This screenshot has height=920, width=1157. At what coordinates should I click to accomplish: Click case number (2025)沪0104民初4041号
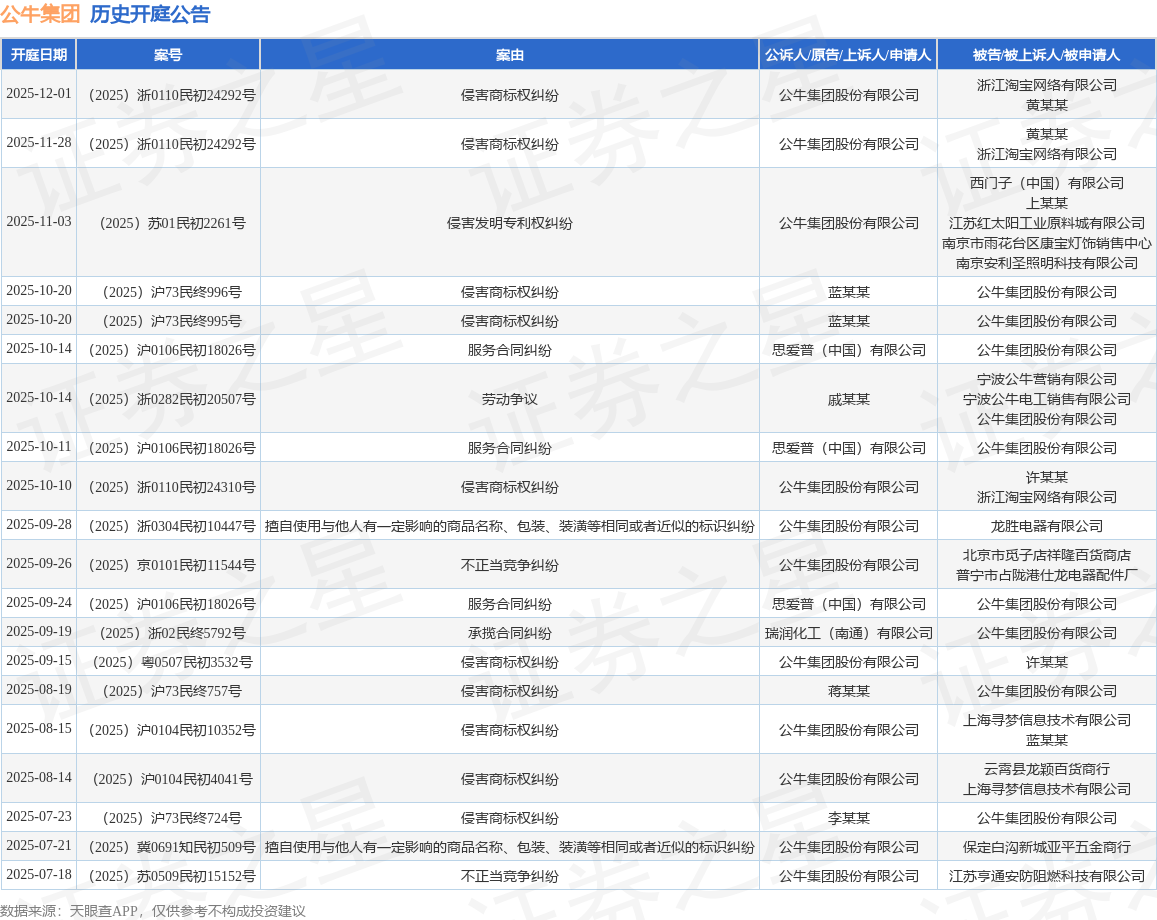(x=173, y=779)
